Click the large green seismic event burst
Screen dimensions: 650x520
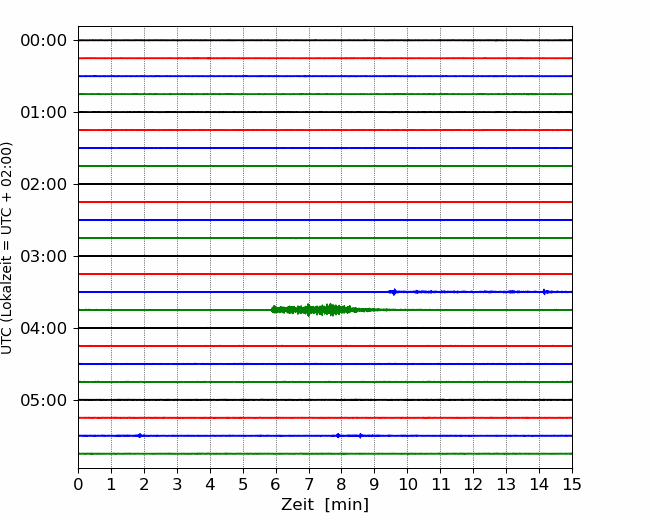325,310
